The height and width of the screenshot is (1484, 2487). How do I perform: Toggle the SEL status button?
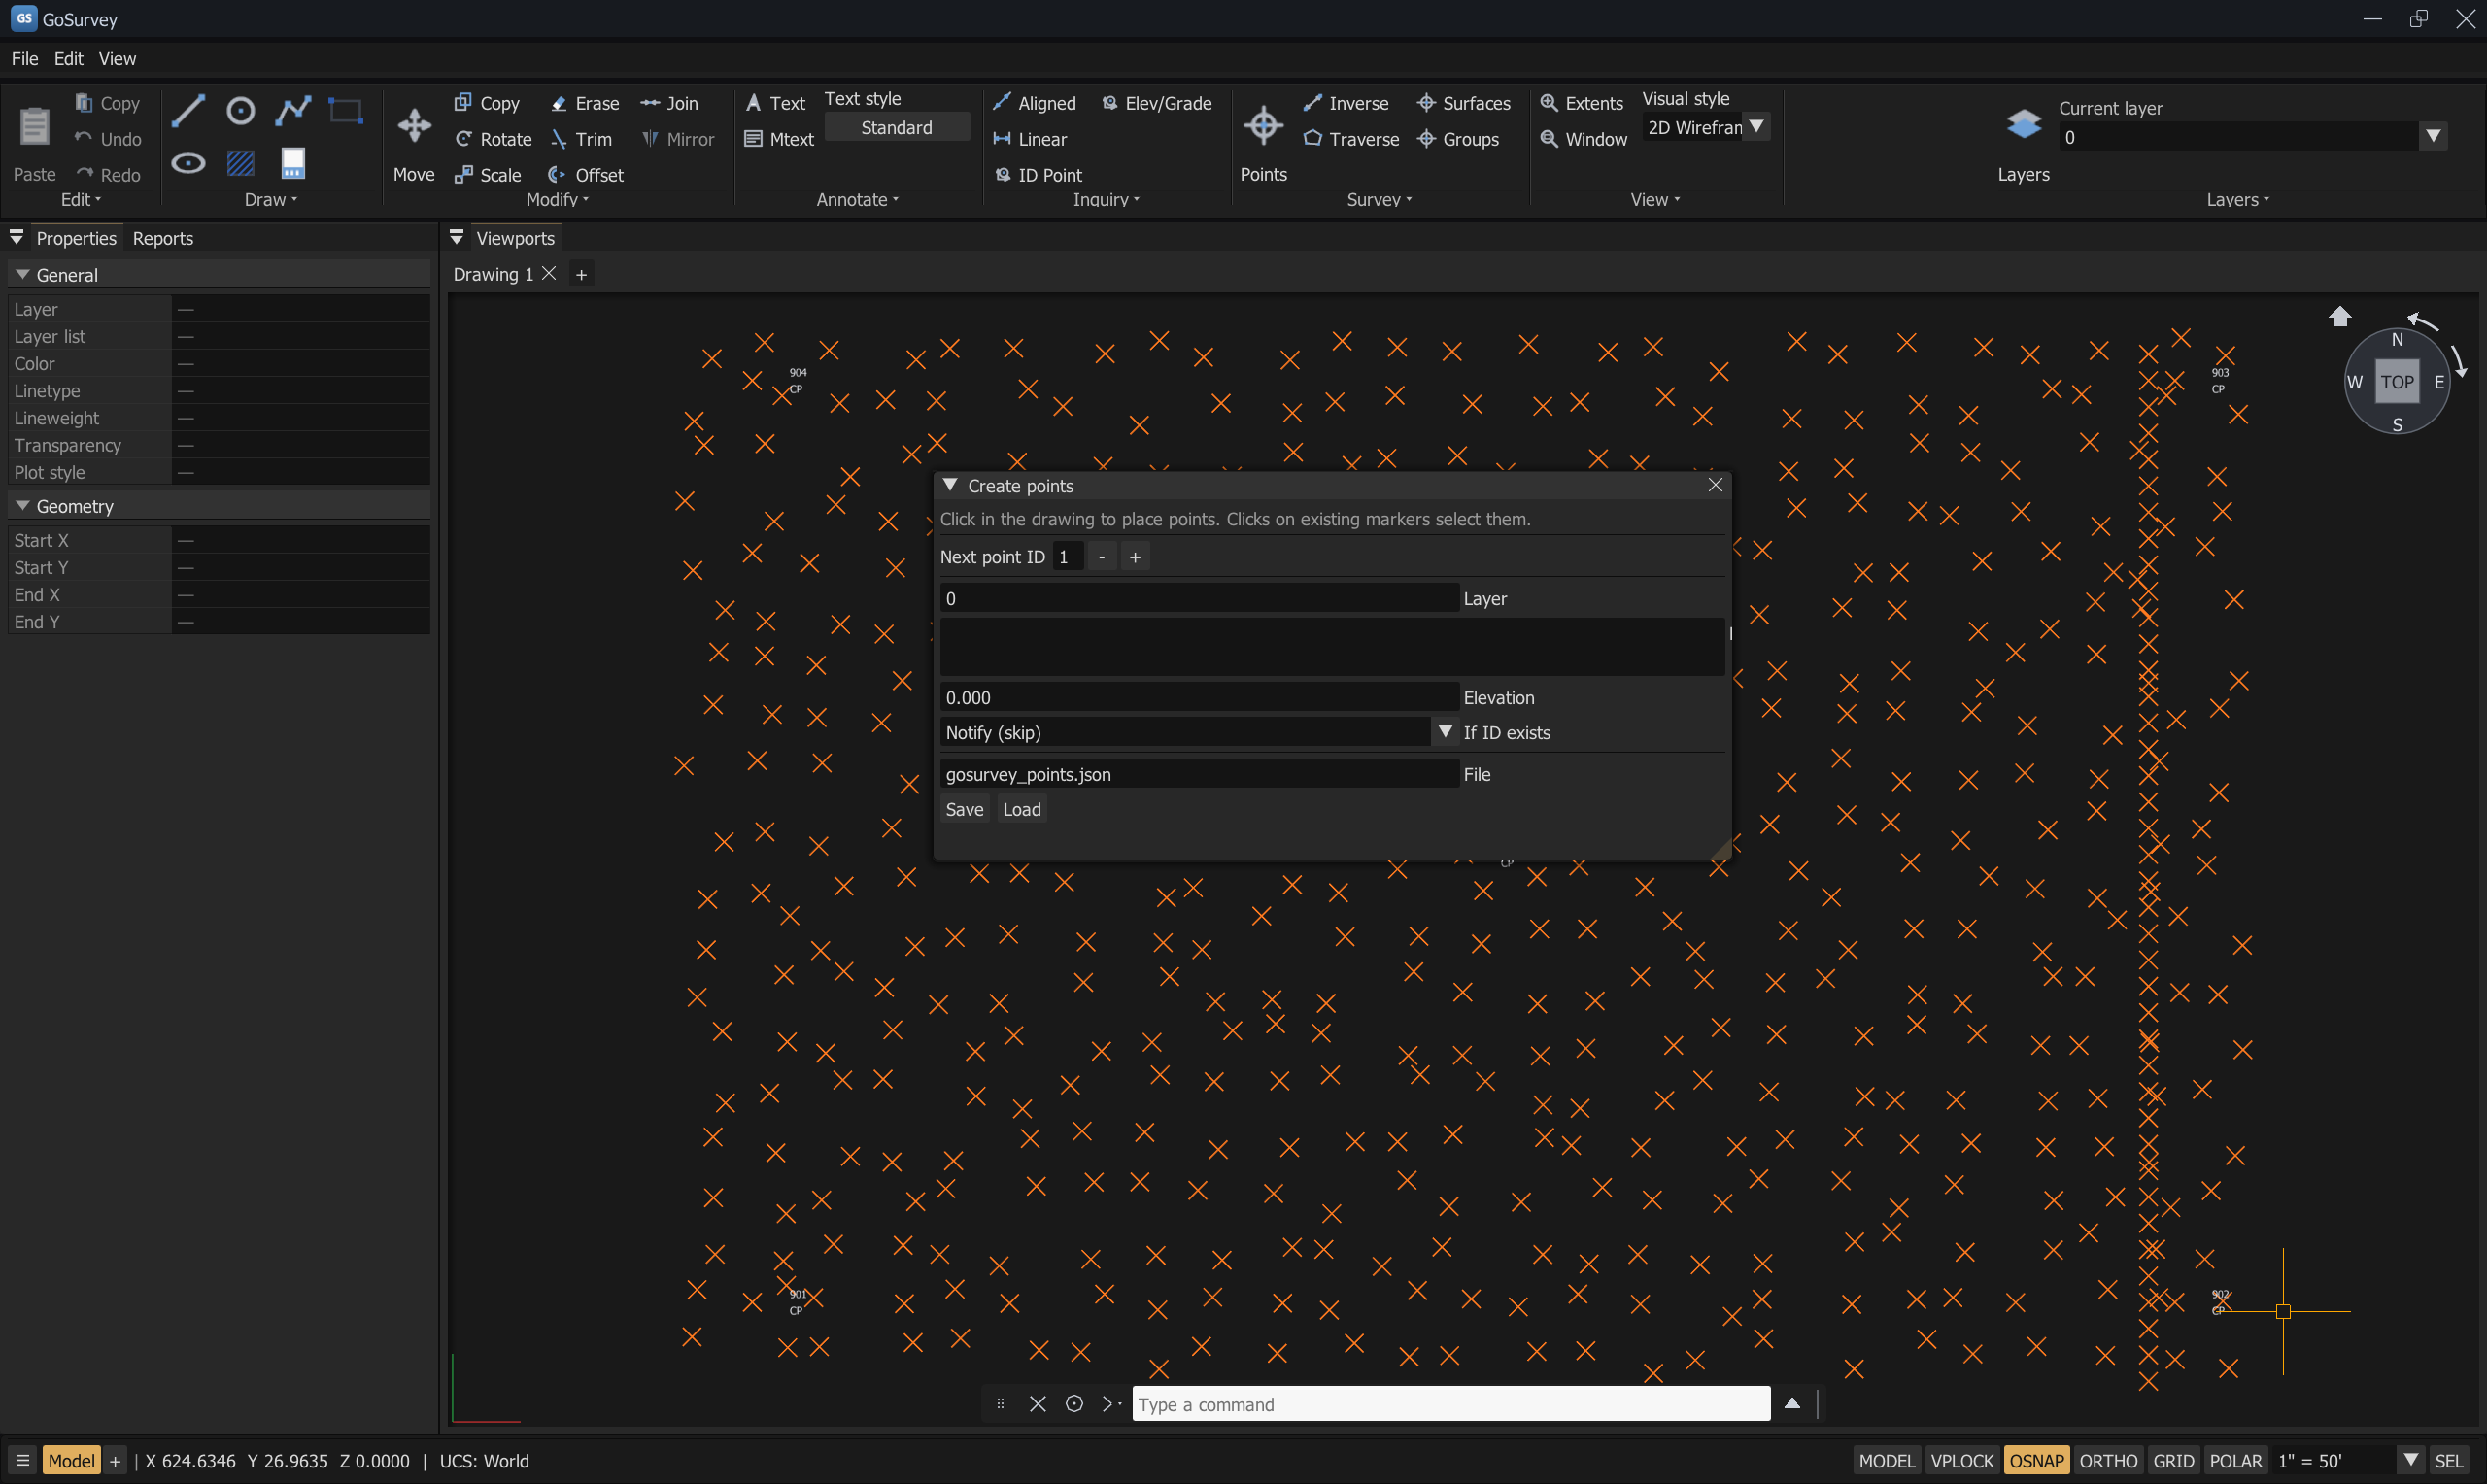coord(2448,1460)
